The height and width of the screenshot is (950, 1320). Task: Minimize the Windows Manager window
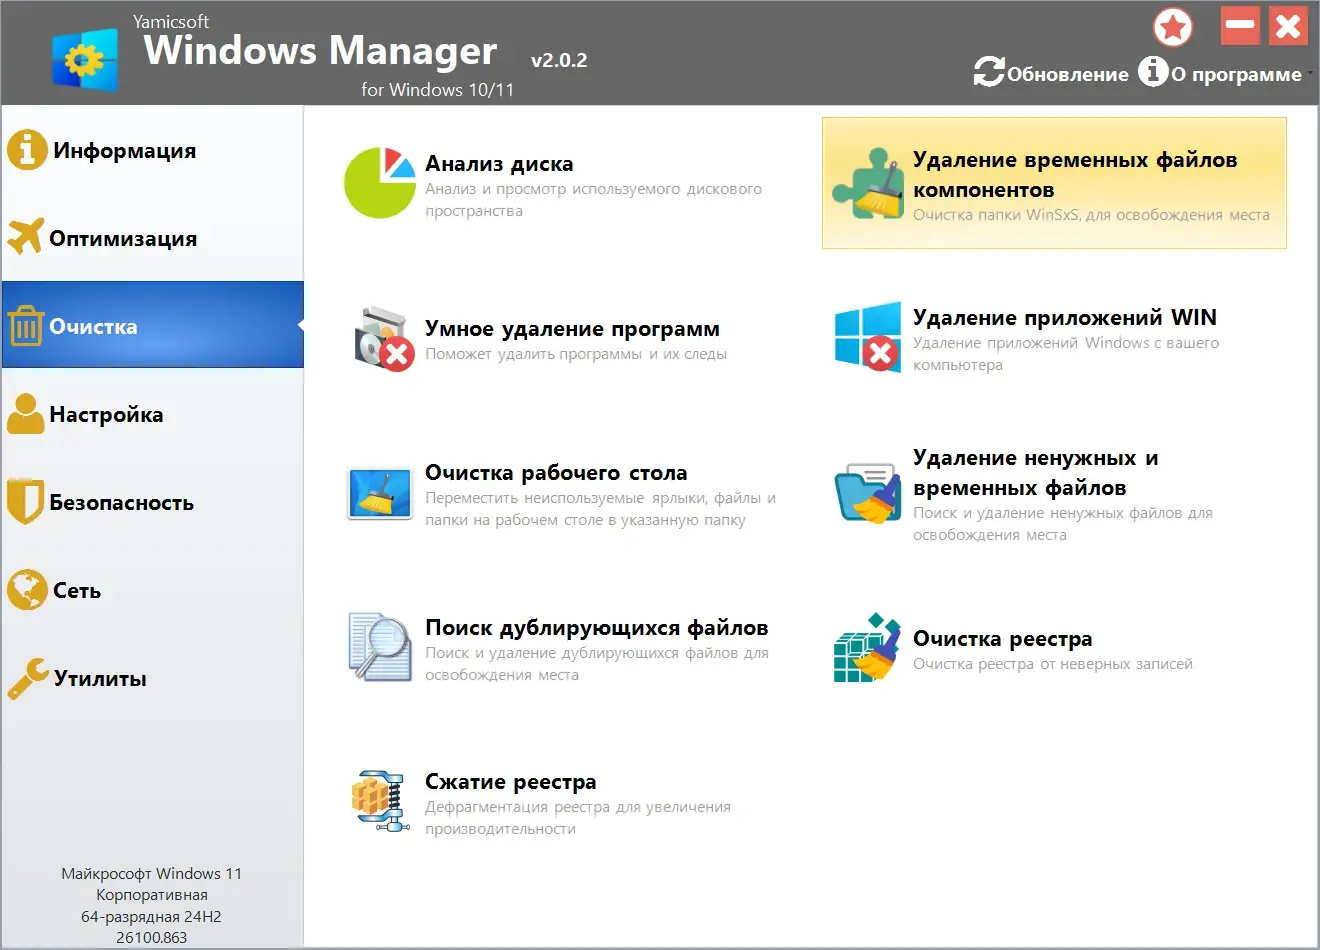(x=1241, y=26)
